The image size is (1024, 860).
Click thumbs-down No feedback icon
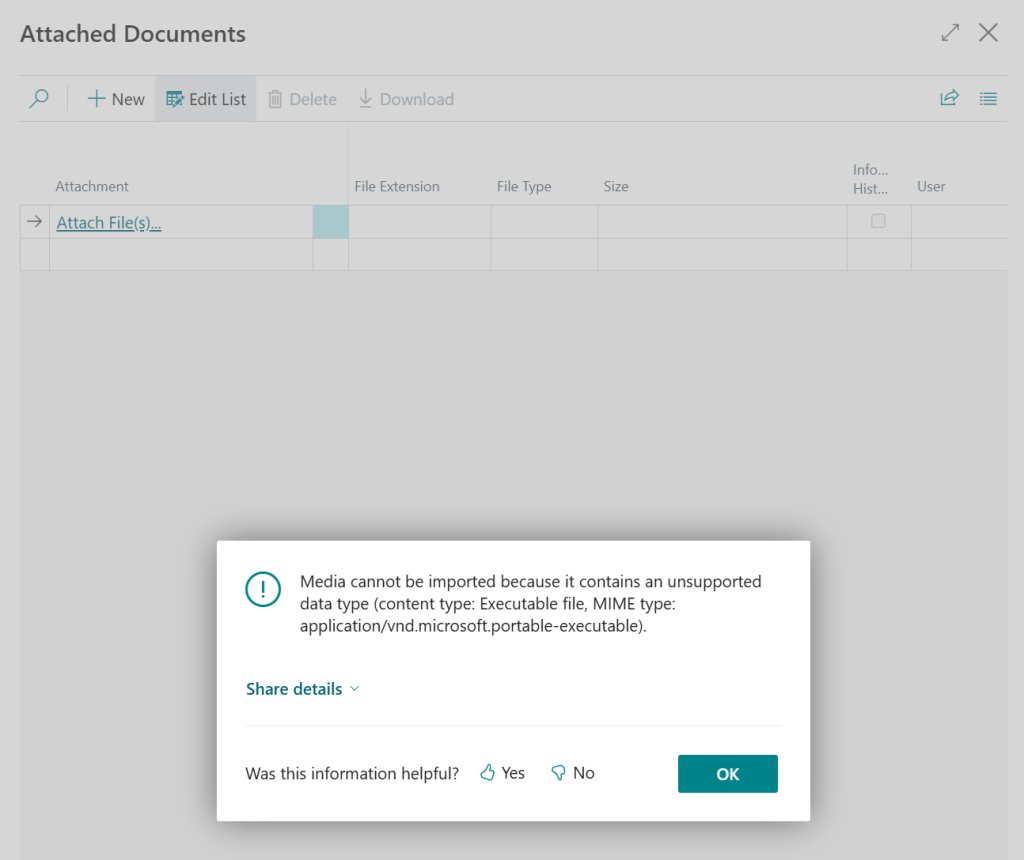[x=559, y=773]
